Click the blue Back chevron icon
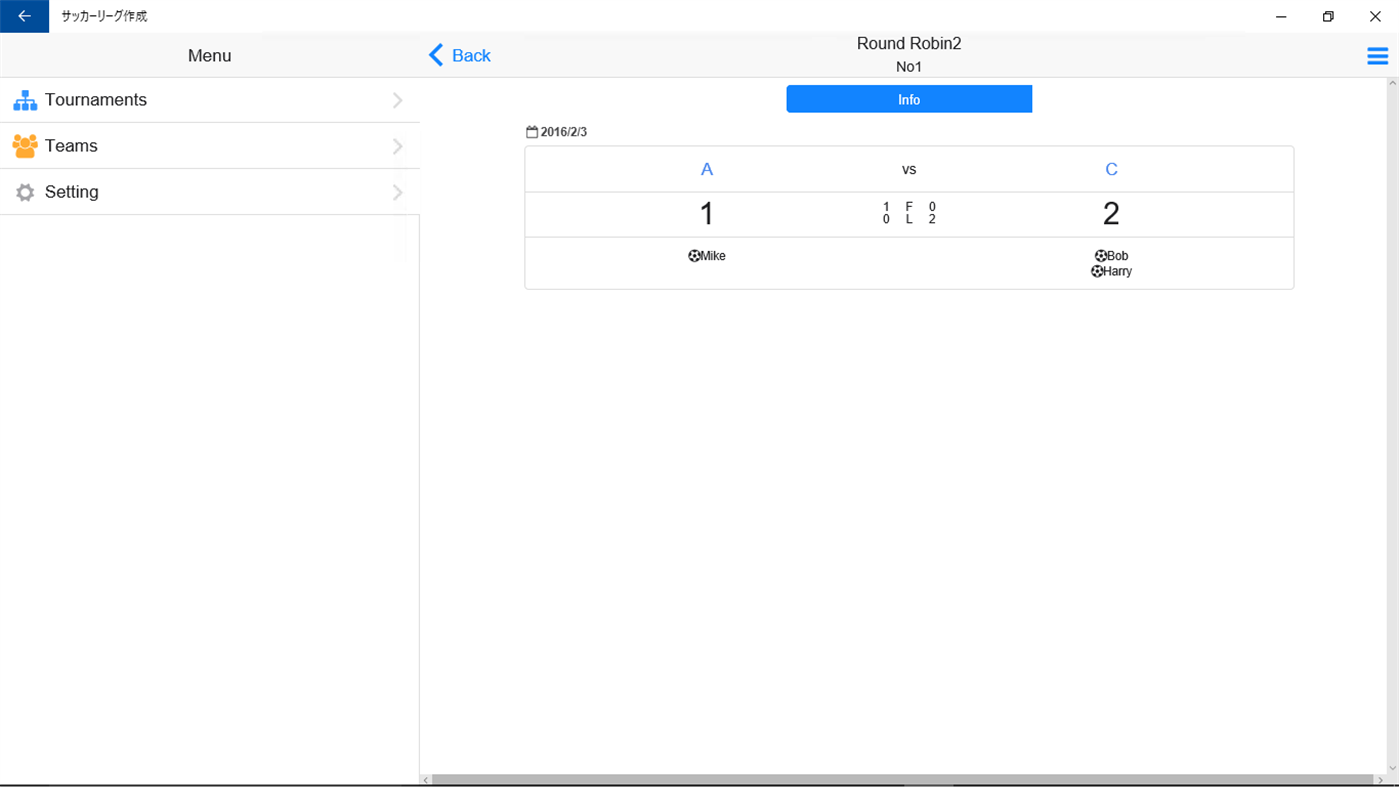1399x787 pixels. tap(436, 55)
